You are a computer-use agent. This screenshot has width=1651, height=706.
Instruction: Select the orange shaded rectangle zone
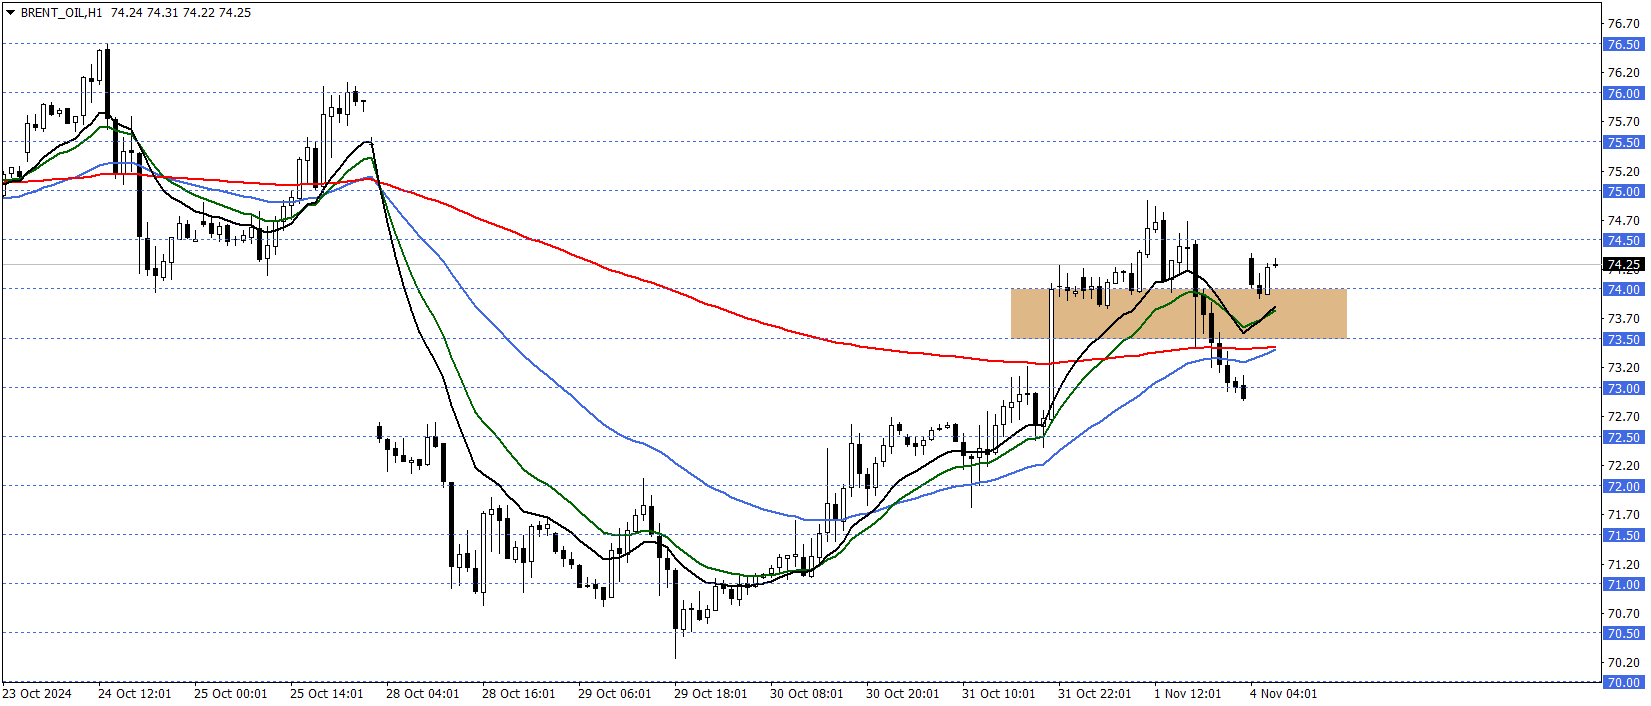pyautogui.click(x=1178, y=314)
